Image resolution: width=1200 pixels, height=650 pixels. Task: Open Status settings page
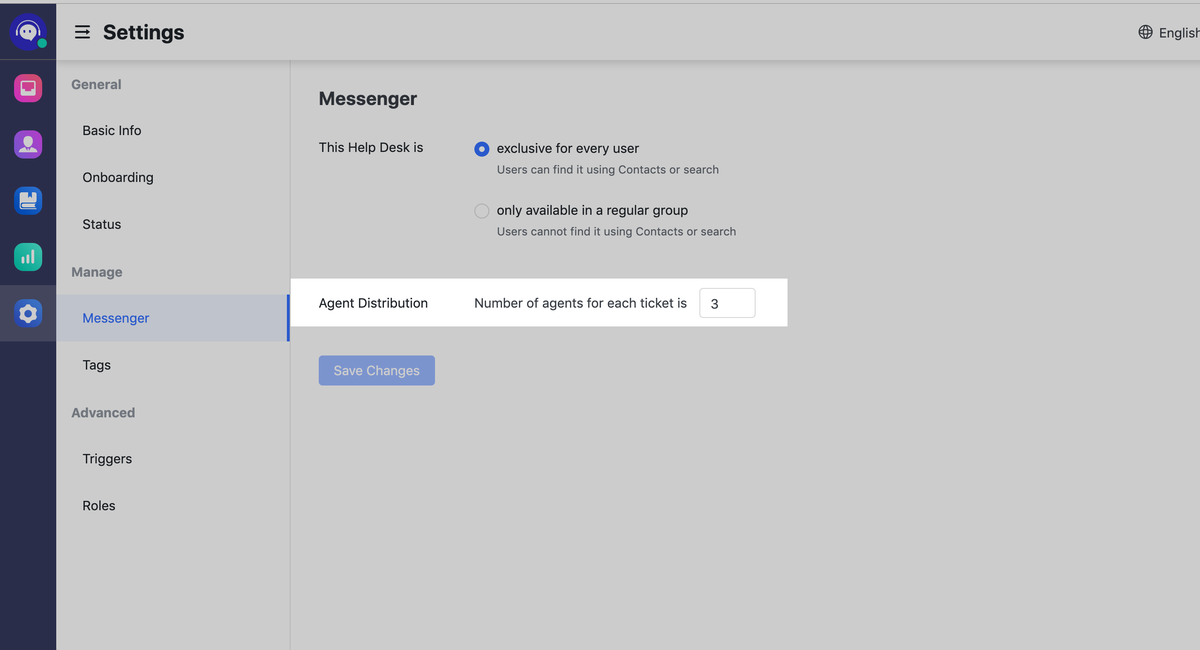(102, 224)
